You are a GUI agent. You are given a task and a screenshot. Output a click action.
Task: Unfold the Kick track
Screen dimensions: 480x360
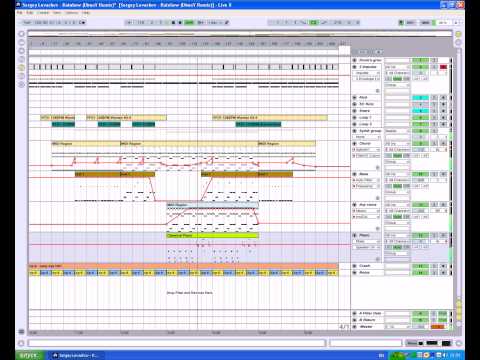[355, 98]
